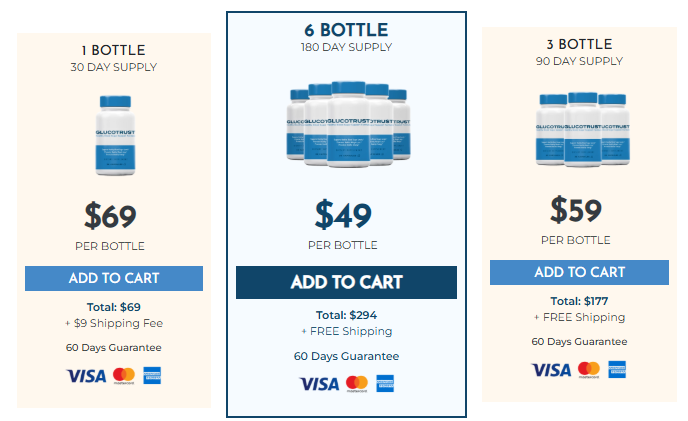The width and height of the screenshot is (688, 421).
Task: Click Visa logo in 3 bottle card
Action: pyautogui.click(x=552, y=370)
